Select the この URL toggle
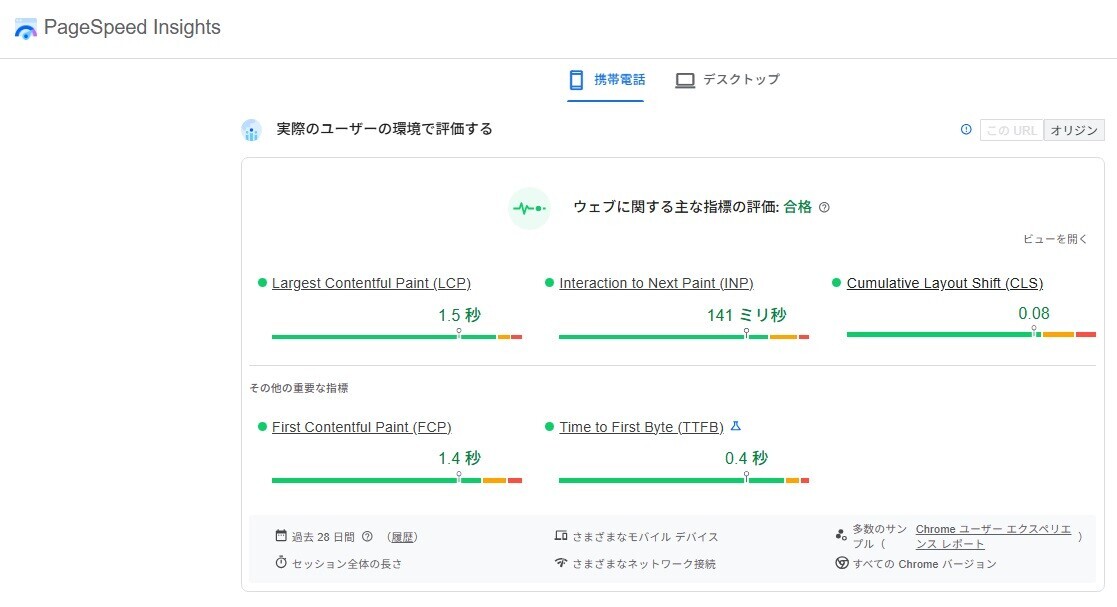Screen dimensions: 1117x607 (x=1012, y=130)
